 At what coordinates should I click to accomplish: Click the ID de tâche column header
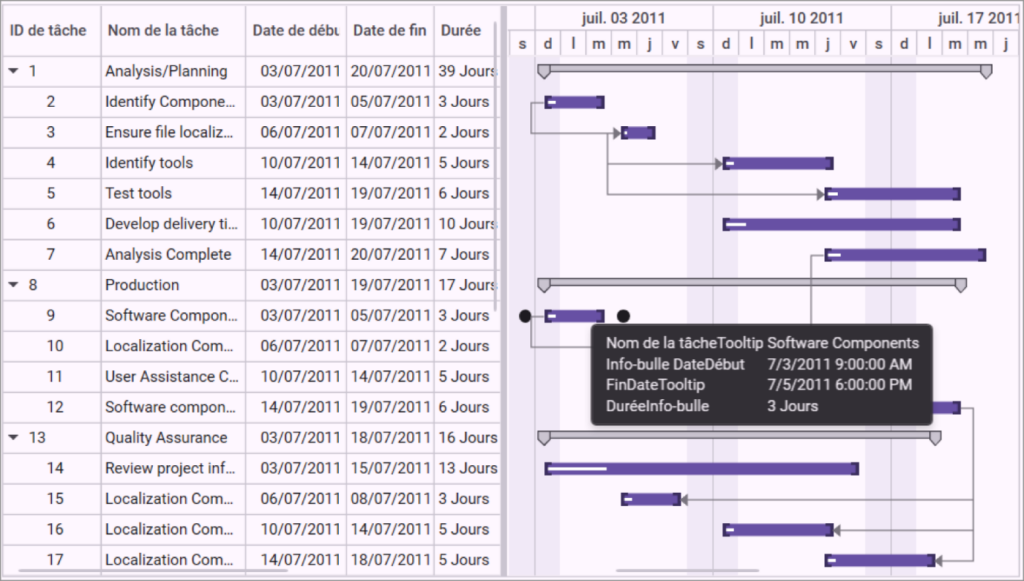coord(48,30)
